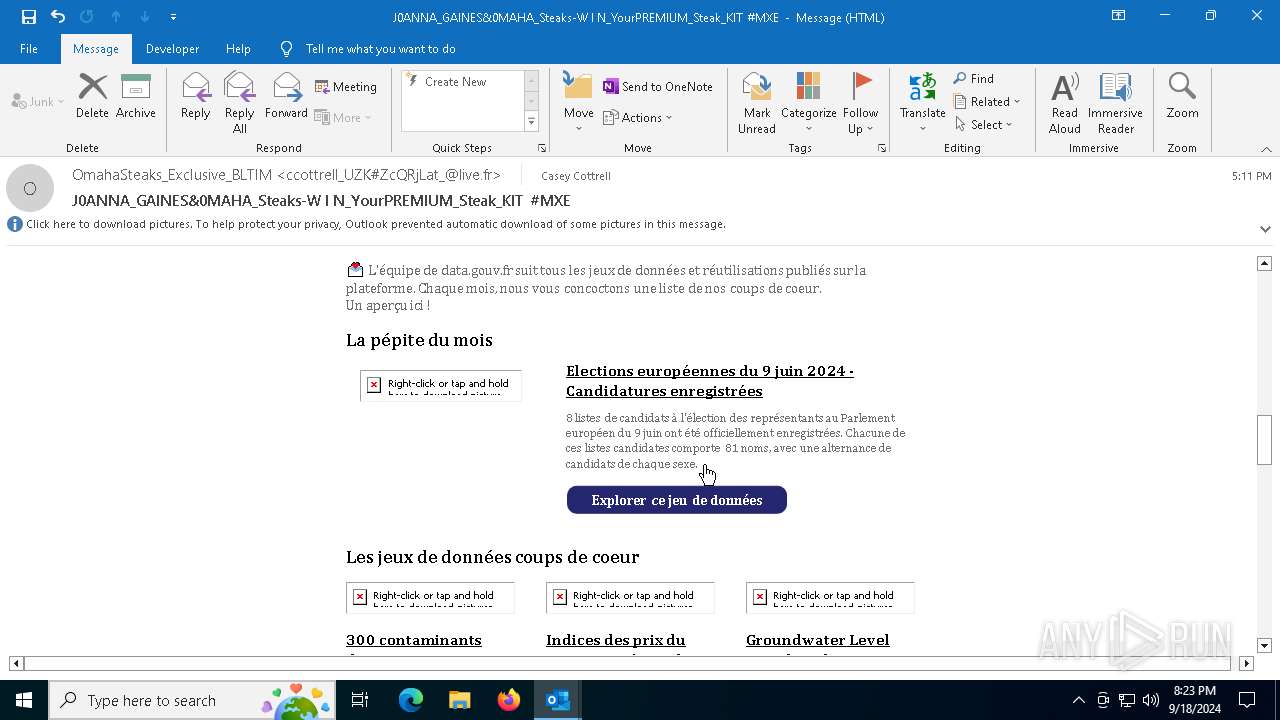Start Read Aloud
Viewport: 1280px width, 720px height.
point(1065,102)
